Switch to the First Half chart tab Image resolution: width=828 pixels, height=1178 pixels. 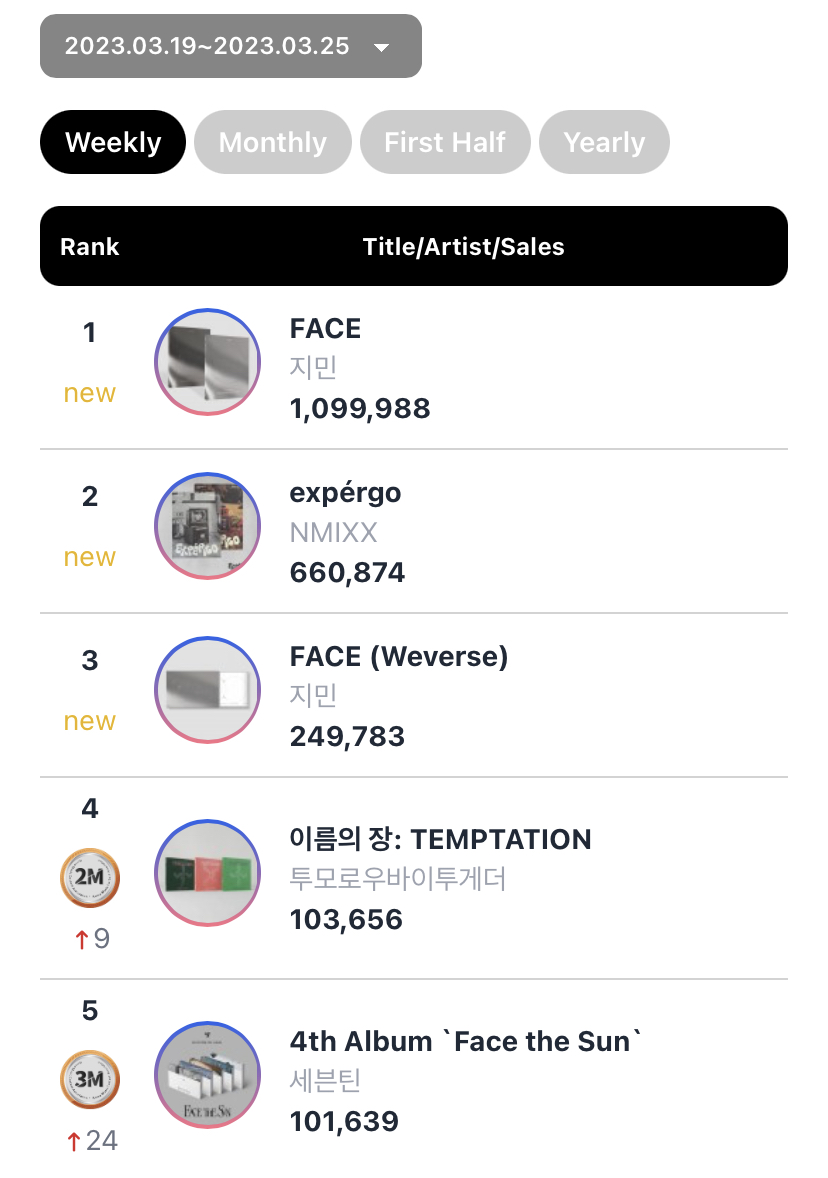445,142
